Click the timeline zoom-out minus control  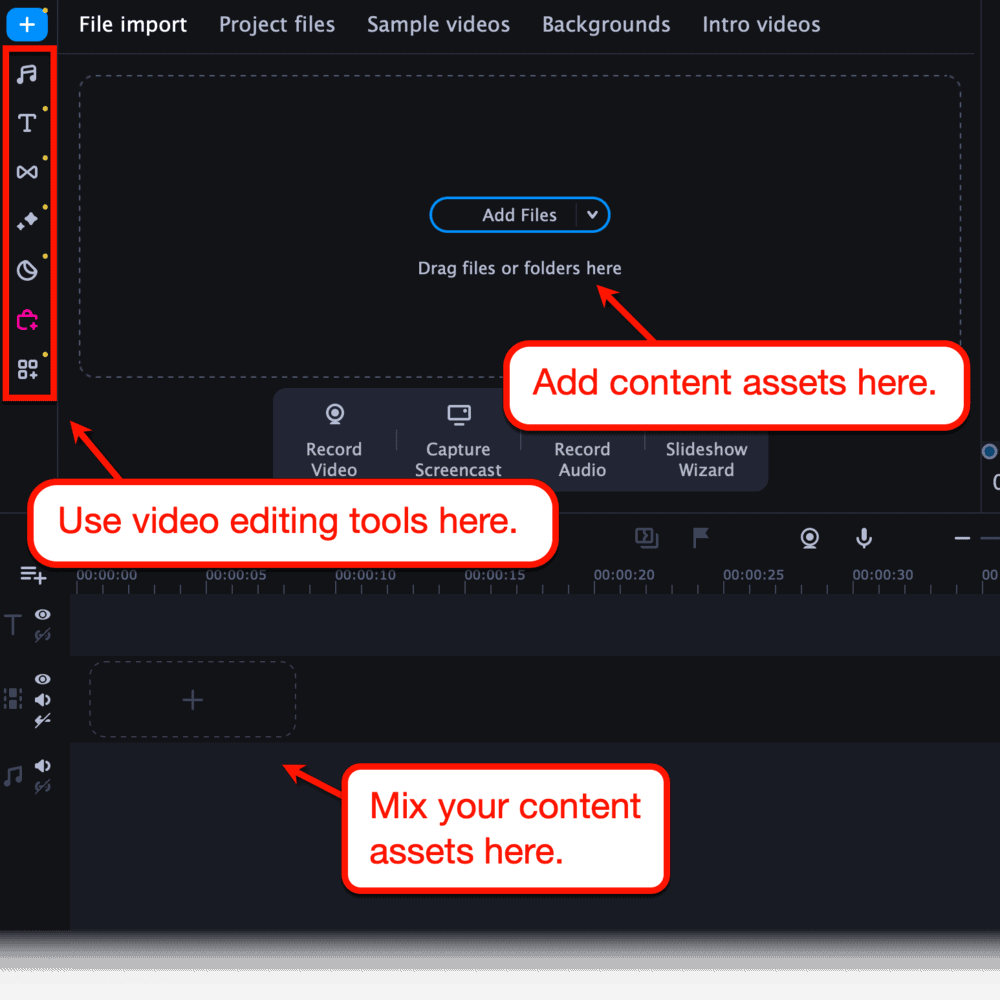click(960, 538)
